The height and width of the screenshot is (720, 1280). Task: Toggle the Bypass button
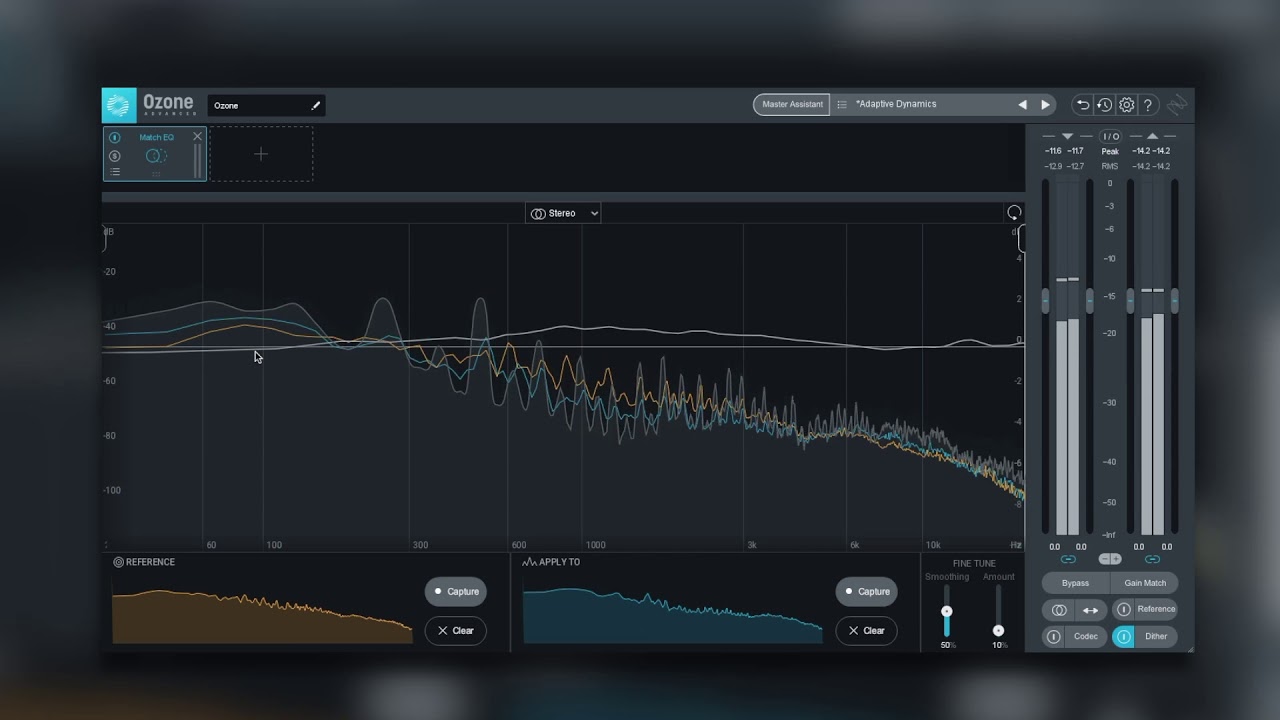pos(1075,583)
